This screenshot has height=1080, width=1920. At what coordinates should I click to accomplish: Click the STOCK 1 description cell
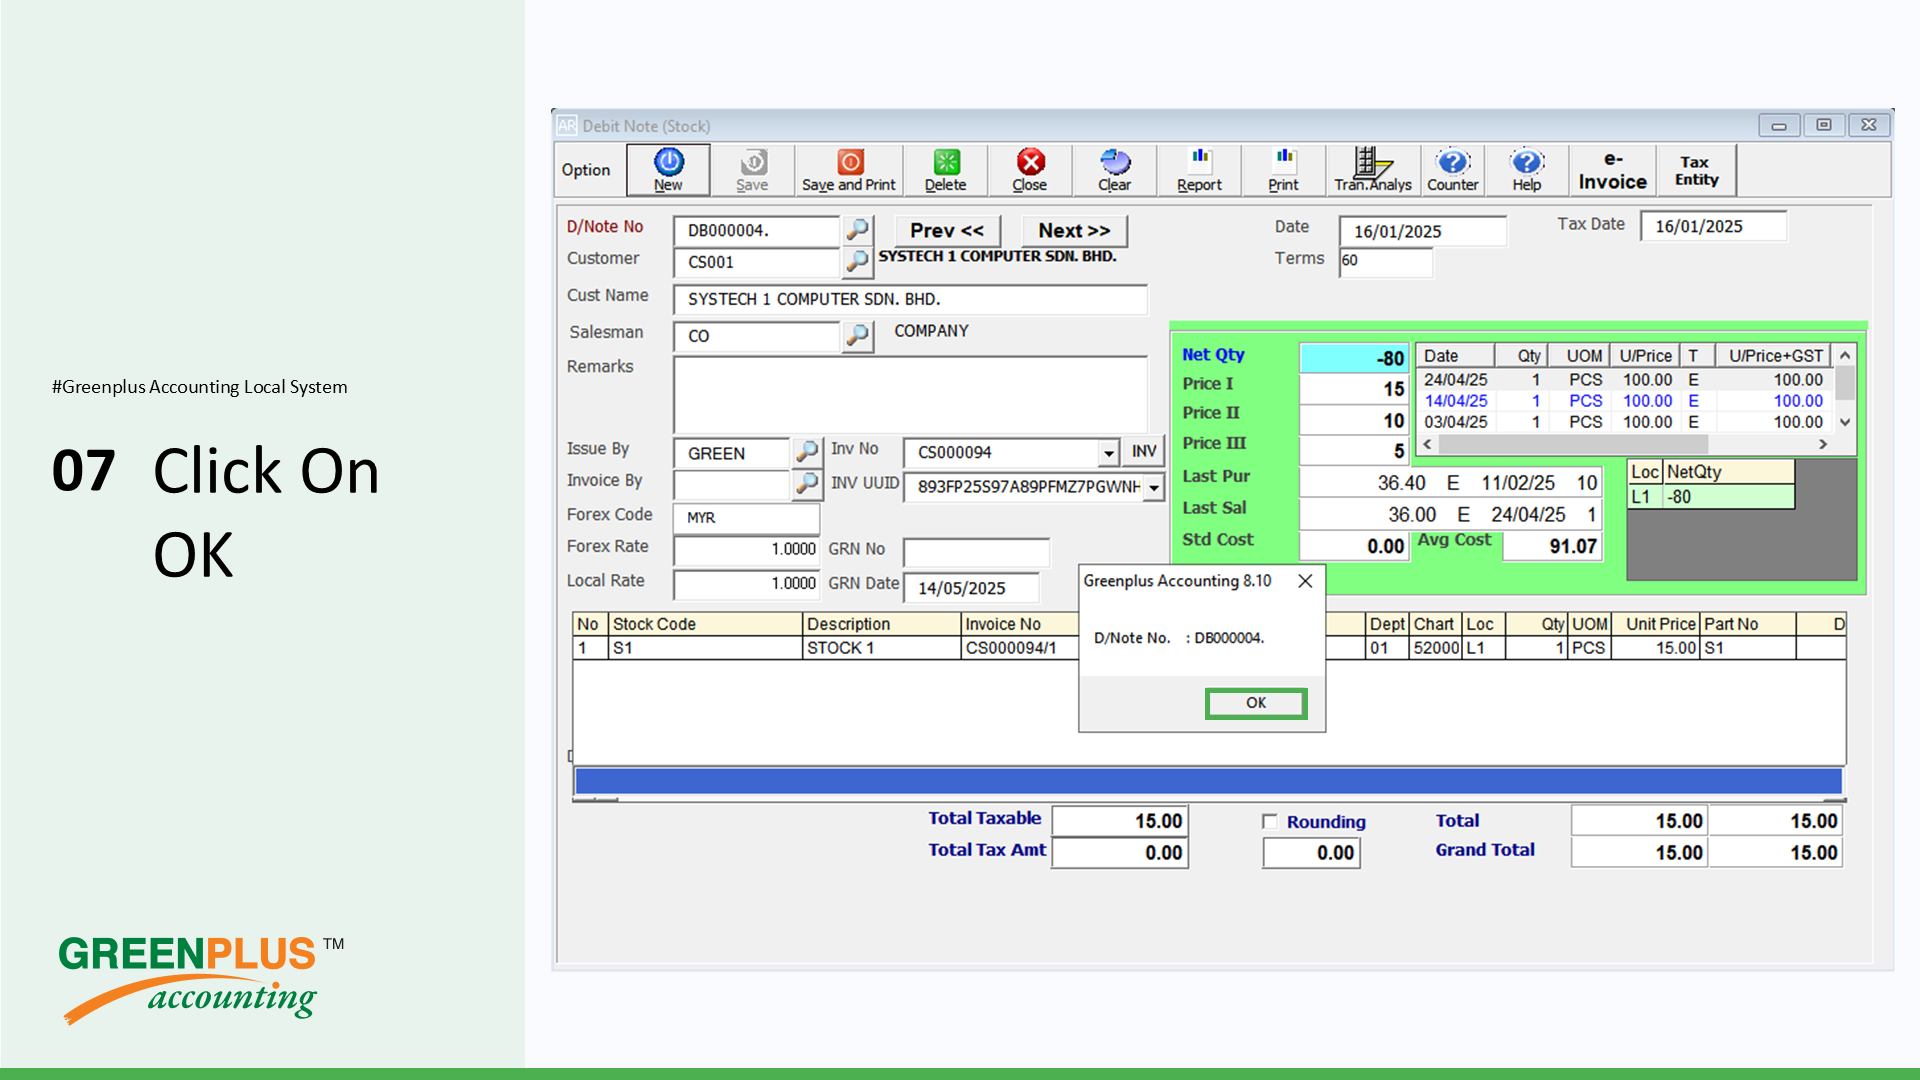[882, 648]
